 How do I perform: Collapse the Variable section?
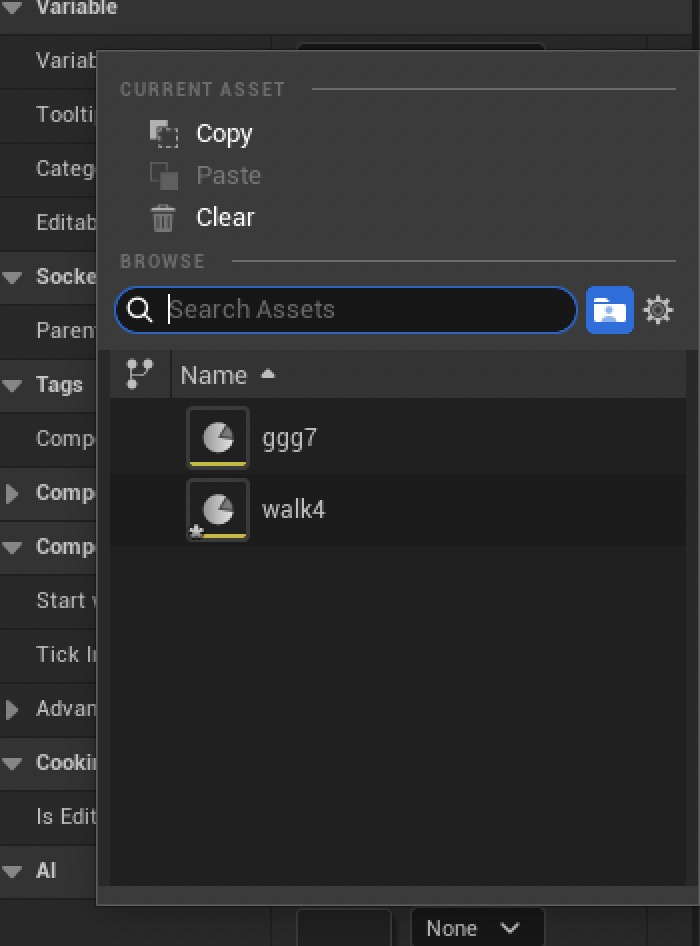coord(13,8)
